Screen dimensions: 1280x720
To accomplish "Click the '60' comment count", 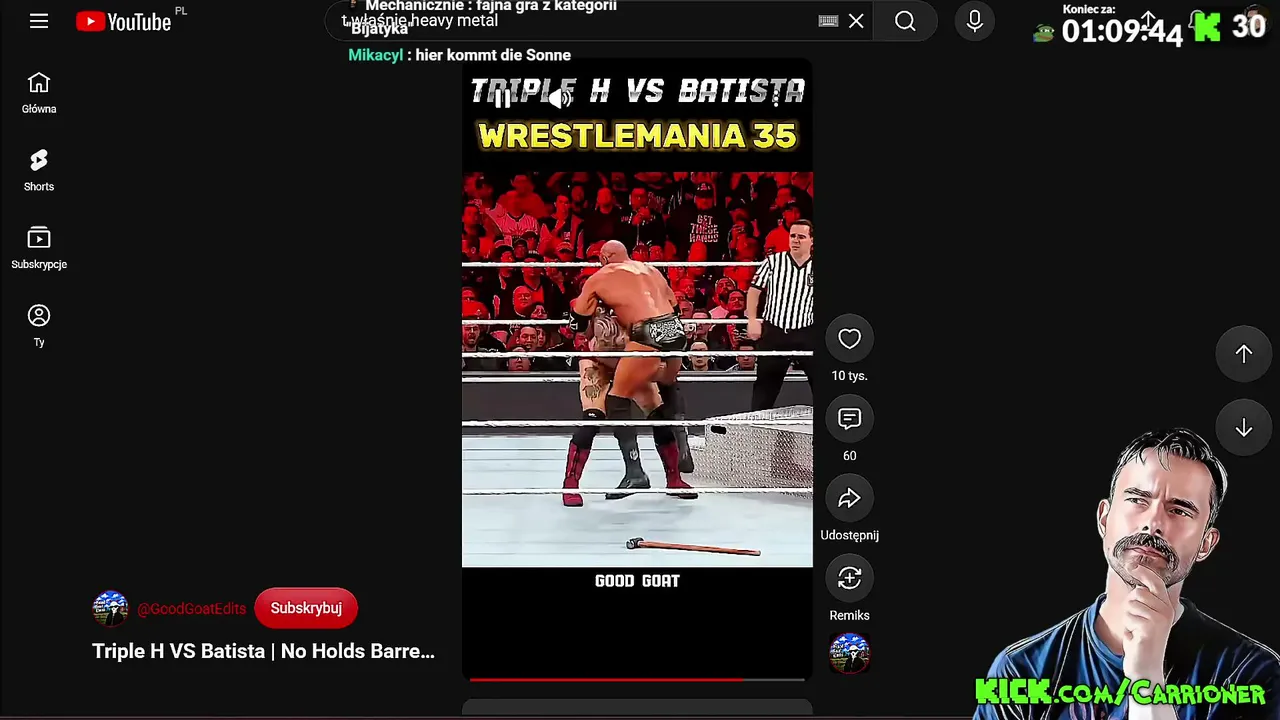I will coord(849,456).
